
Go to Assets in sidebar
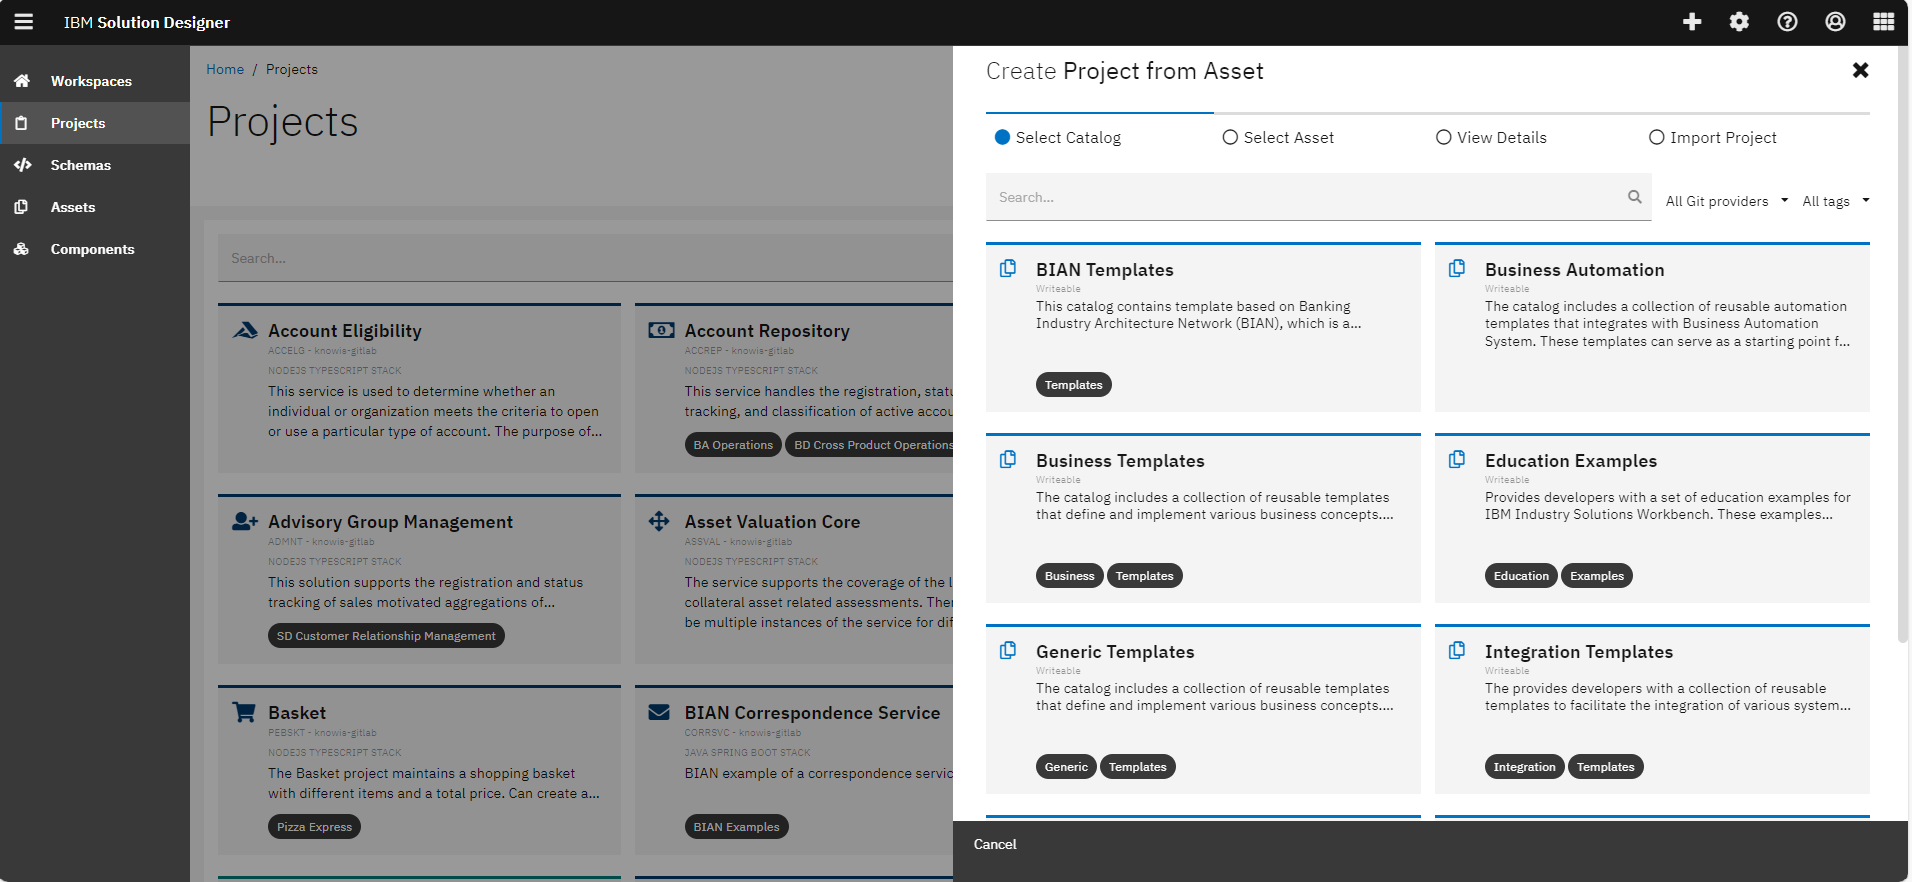95,207
